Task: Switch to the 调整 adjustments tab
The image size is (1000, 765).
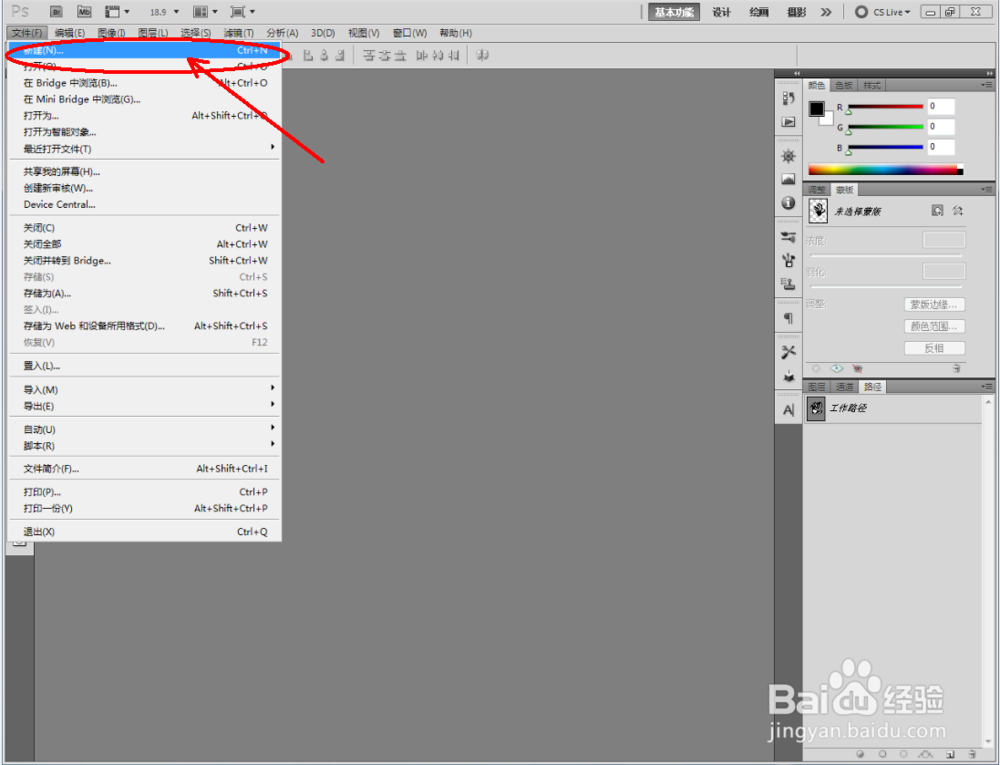Action: click(x=817, y=190)
